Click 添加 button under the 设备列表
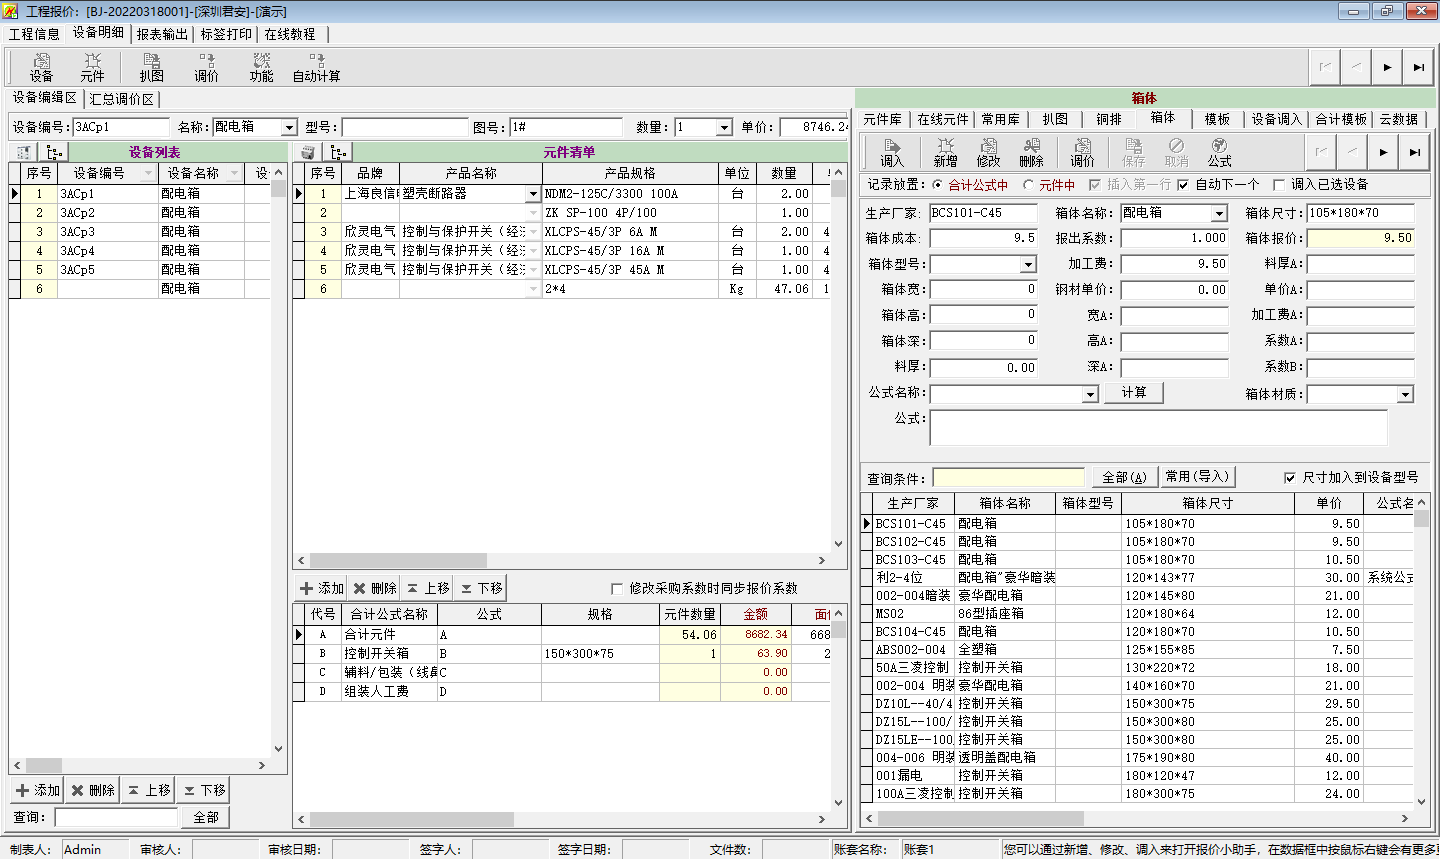The image size is (1440, 859). click(38, 790)
